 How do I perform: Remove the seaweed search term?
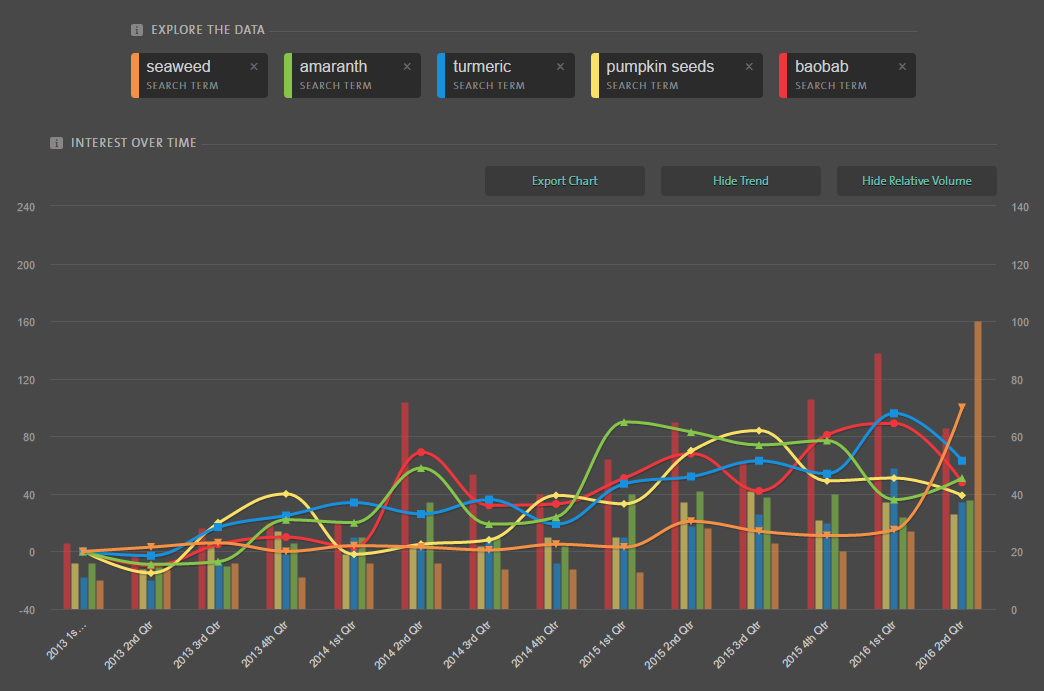click(253, 67)
